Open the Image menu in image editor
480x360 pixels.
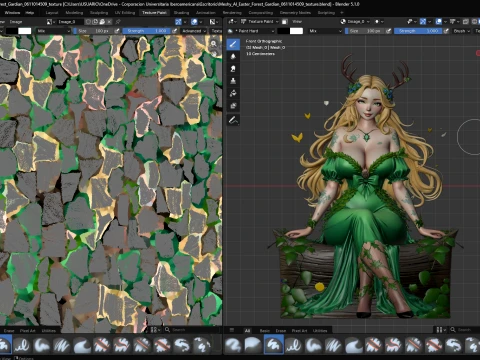point(16,22)
